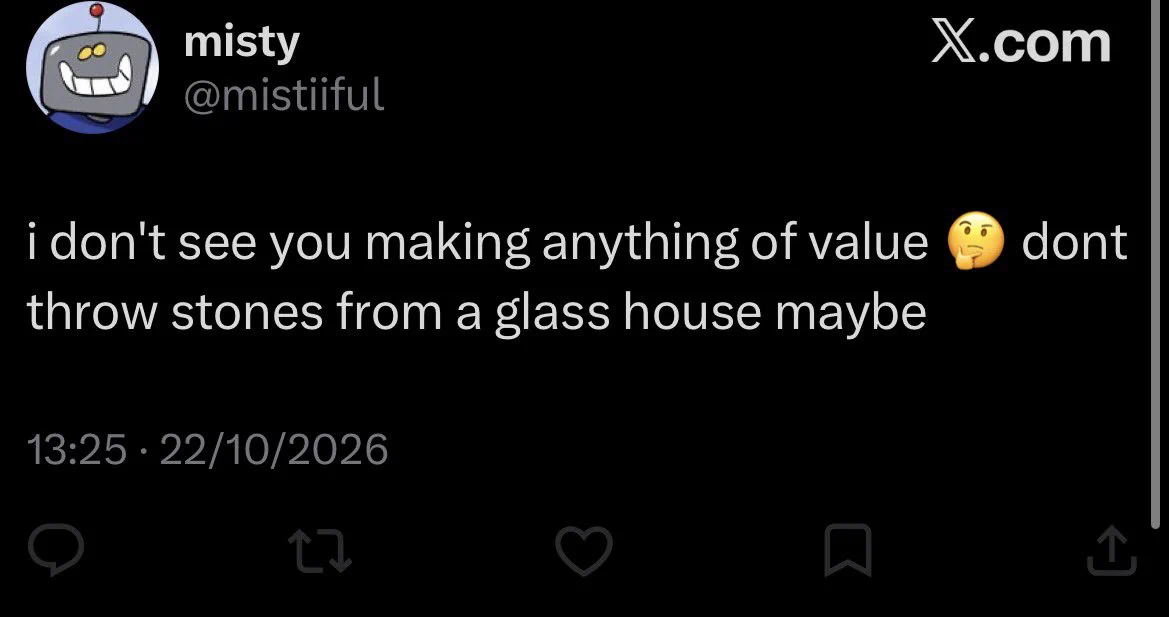The height and width of the screenshot is (617, 1169).
Task: Click the word dont ending the first line
Action: pyautogui.click(x=1074, y=242)
